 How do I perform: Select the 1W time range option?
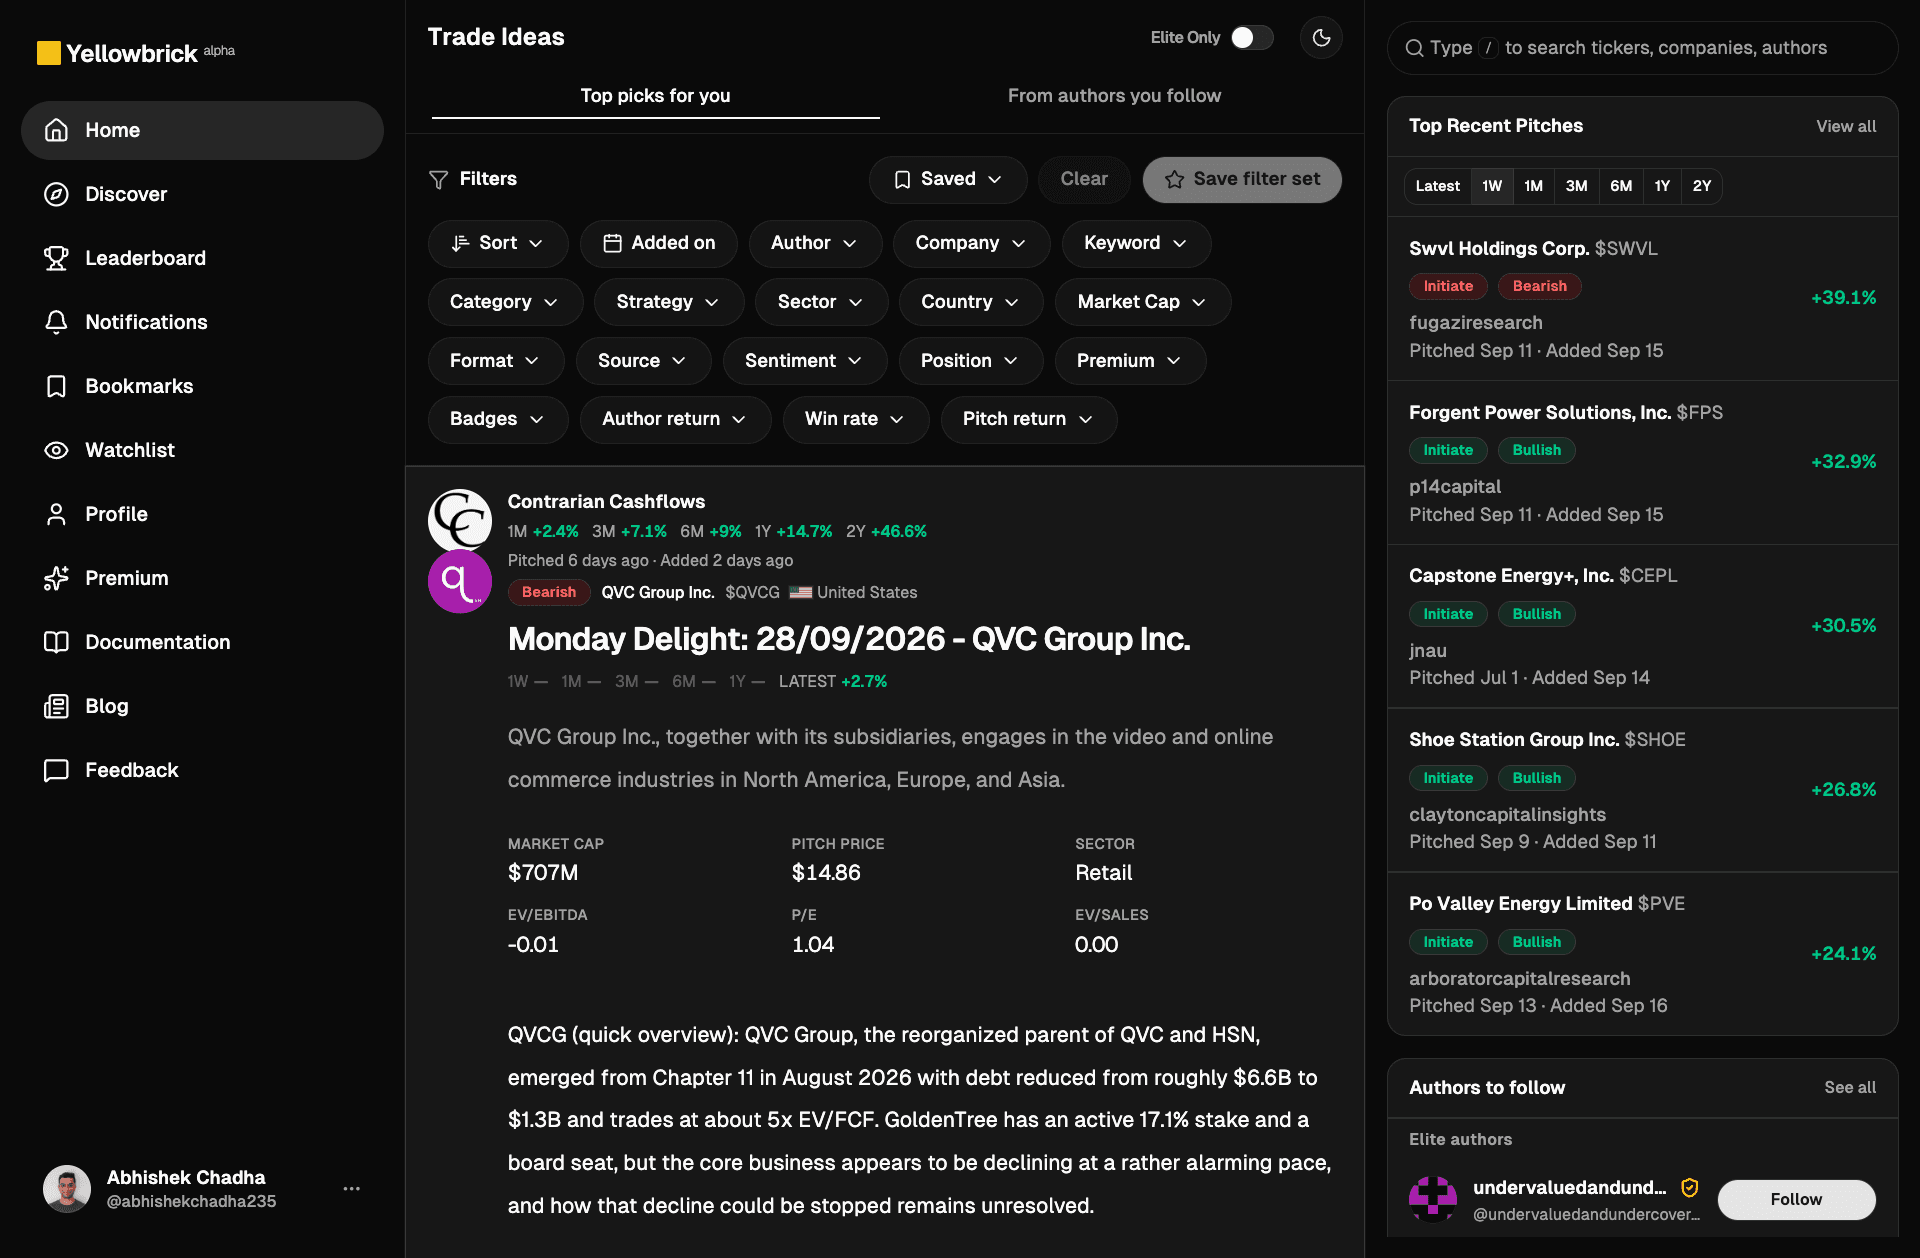tap(1492, 186)
